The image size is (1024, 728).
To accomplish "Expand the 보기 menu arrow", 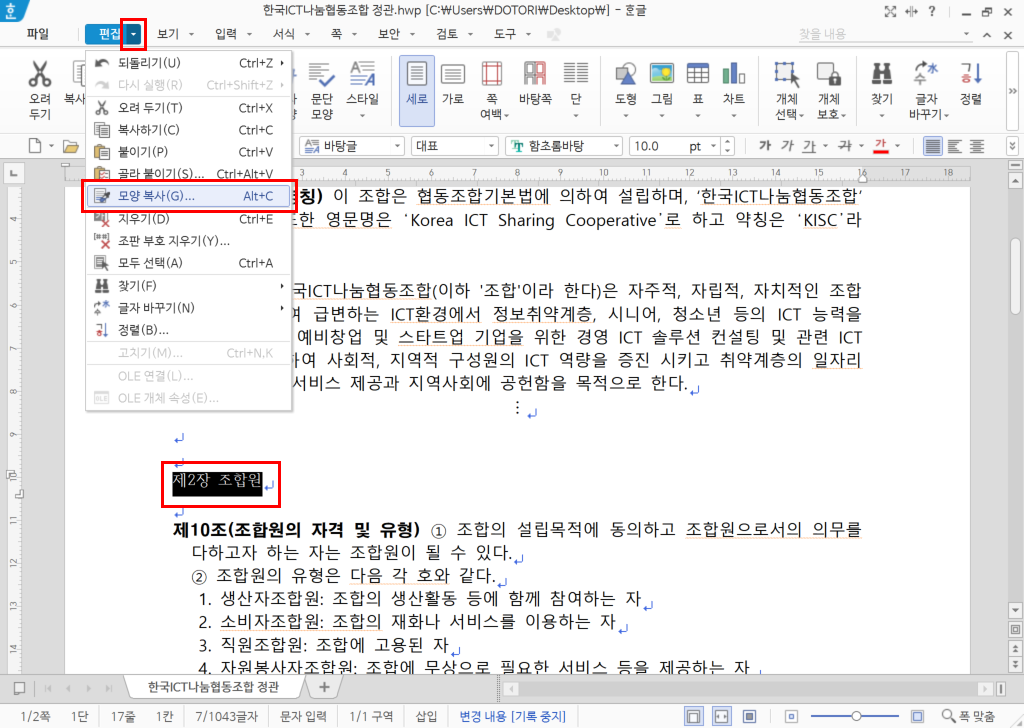I will [191, 34].
